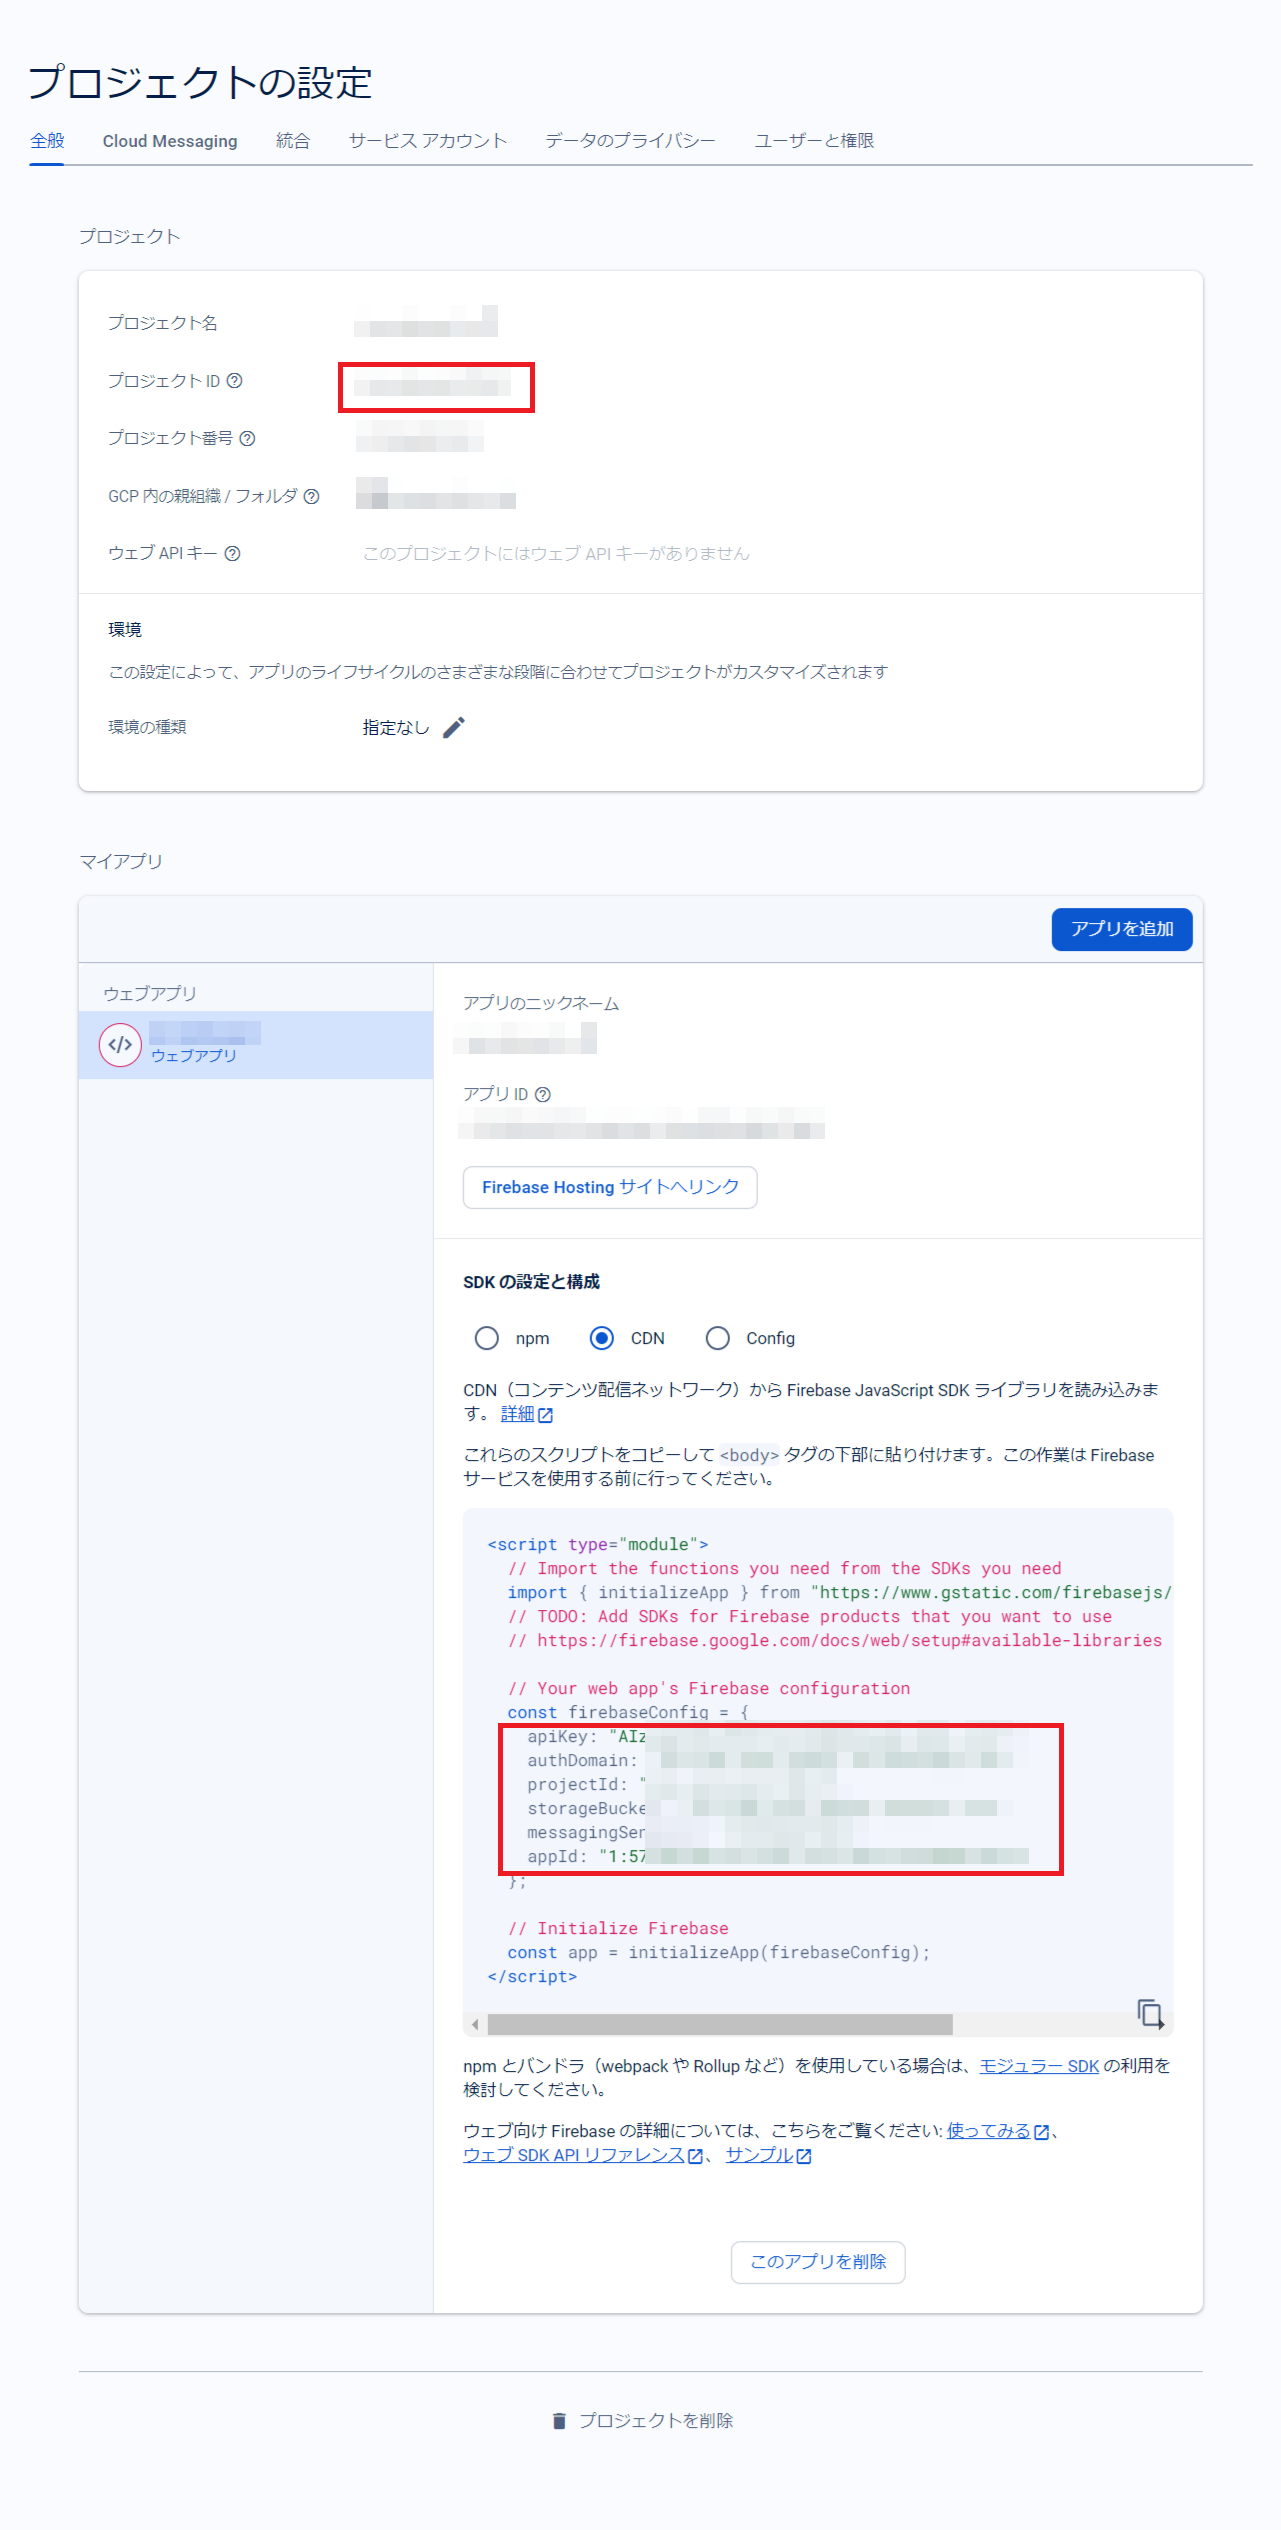Viewport: 1281px width, 2530px height.
Task: Open the 全般 tab
Action: point(47,141)
